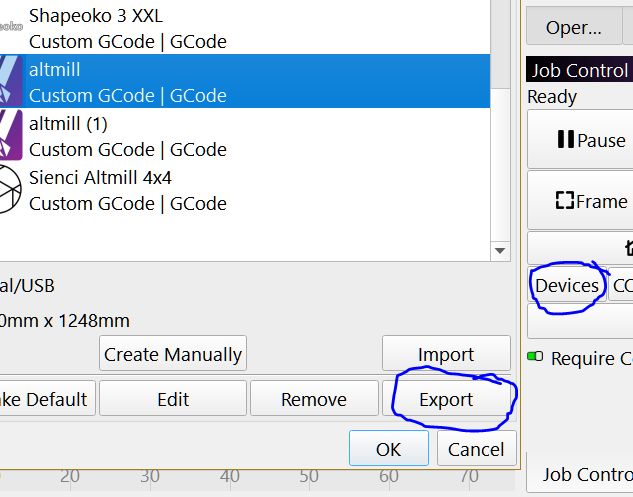Open the Devices button

[x=567, y=286]
